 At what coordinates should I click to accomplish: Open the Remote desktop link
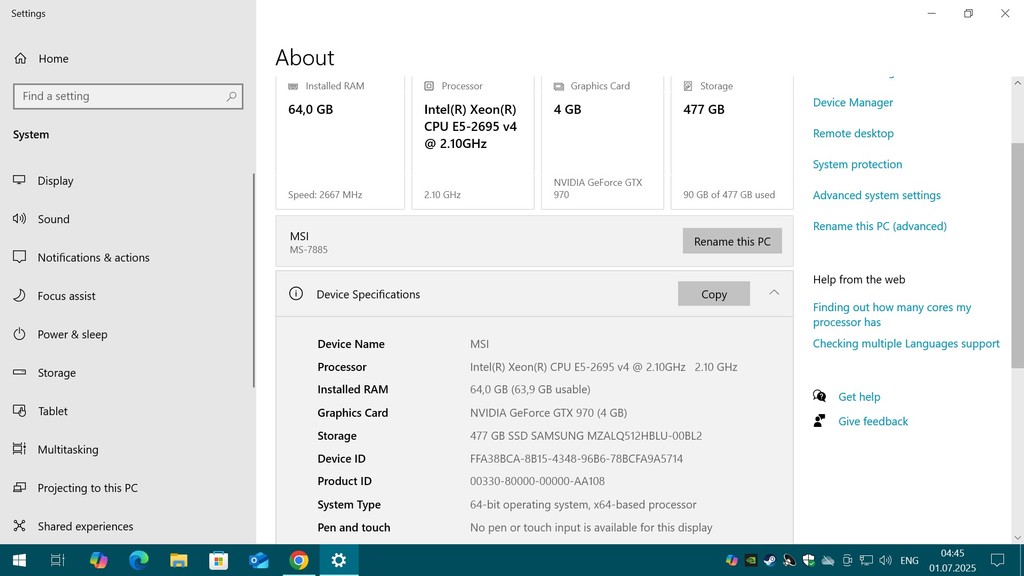point(853,133)
